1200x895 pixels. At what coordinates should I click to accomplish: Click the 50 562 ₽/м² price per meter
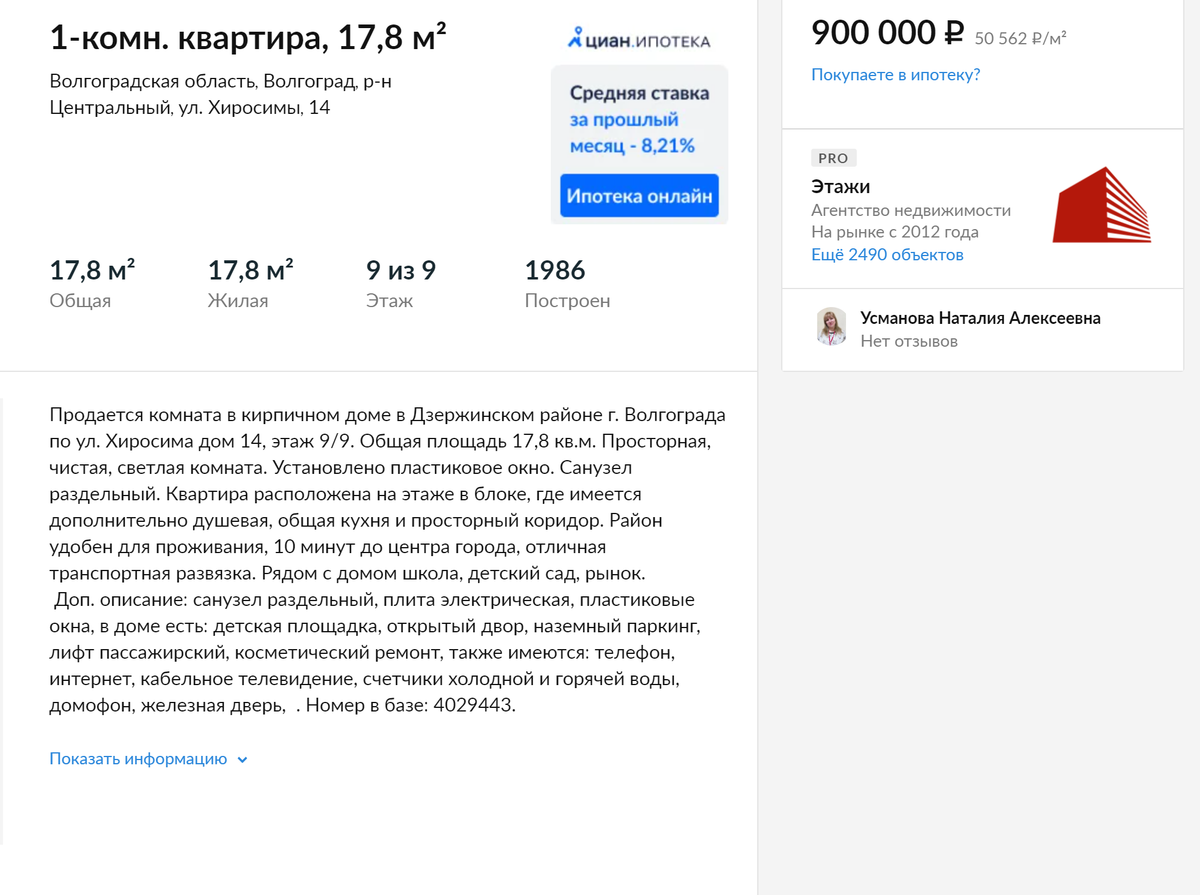(x=1020, y=39)
